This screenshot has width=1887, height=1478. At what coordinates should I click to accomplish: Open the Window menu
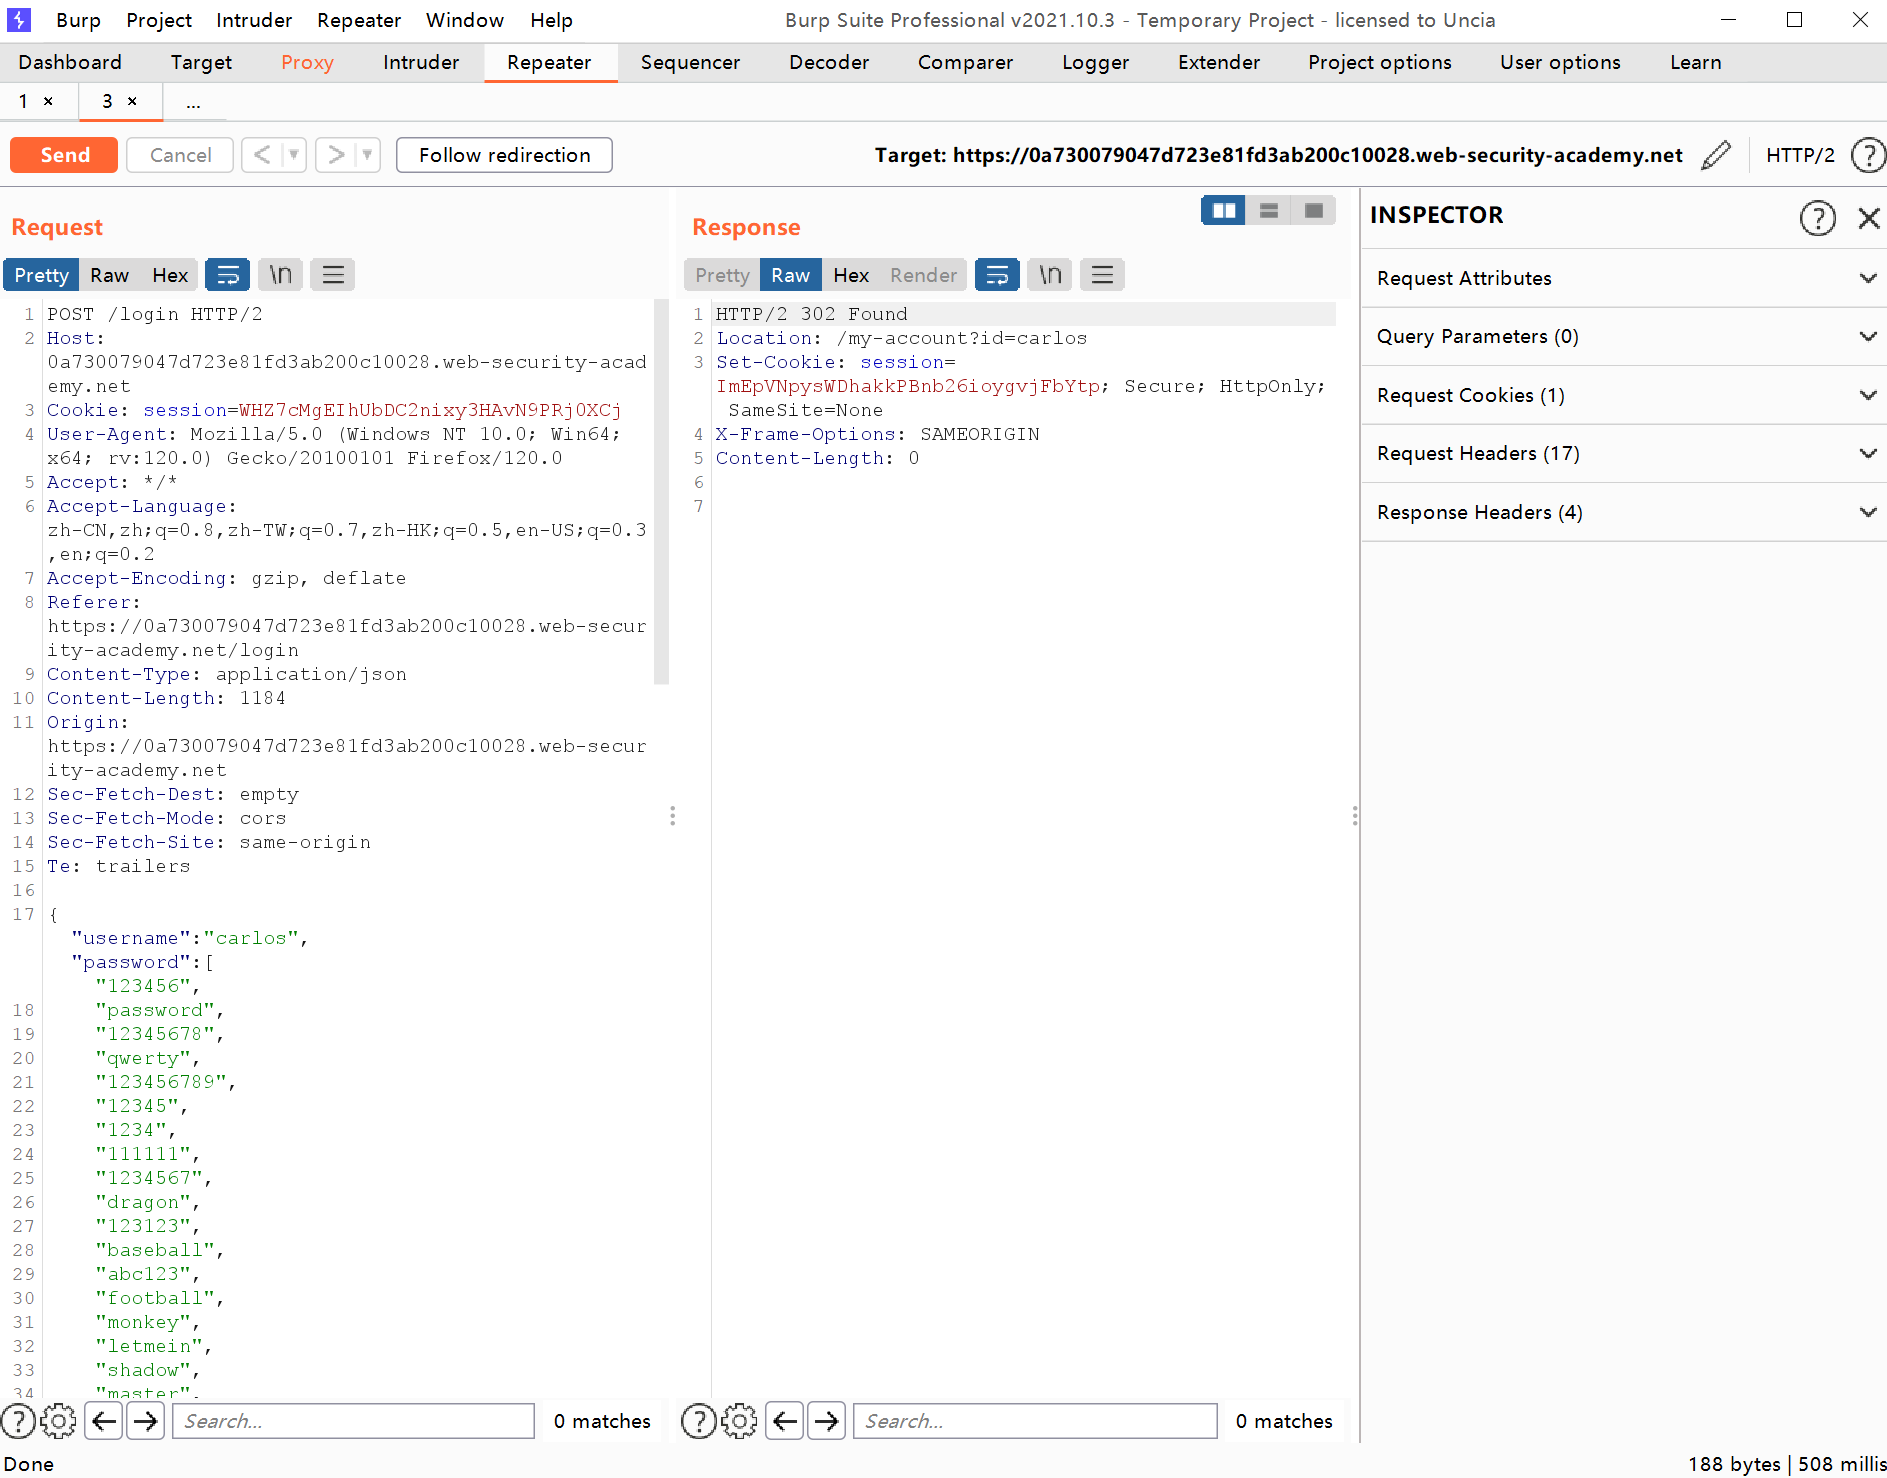point(465,20)
